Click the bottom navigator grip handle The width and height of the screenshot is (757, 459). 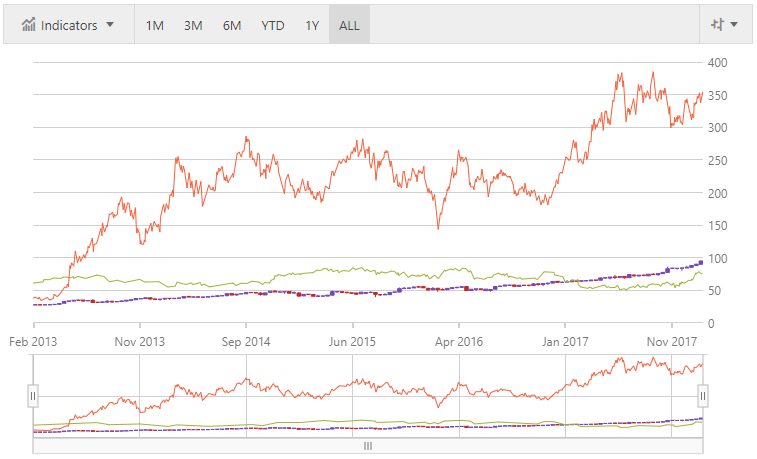(x=367, y=446)
